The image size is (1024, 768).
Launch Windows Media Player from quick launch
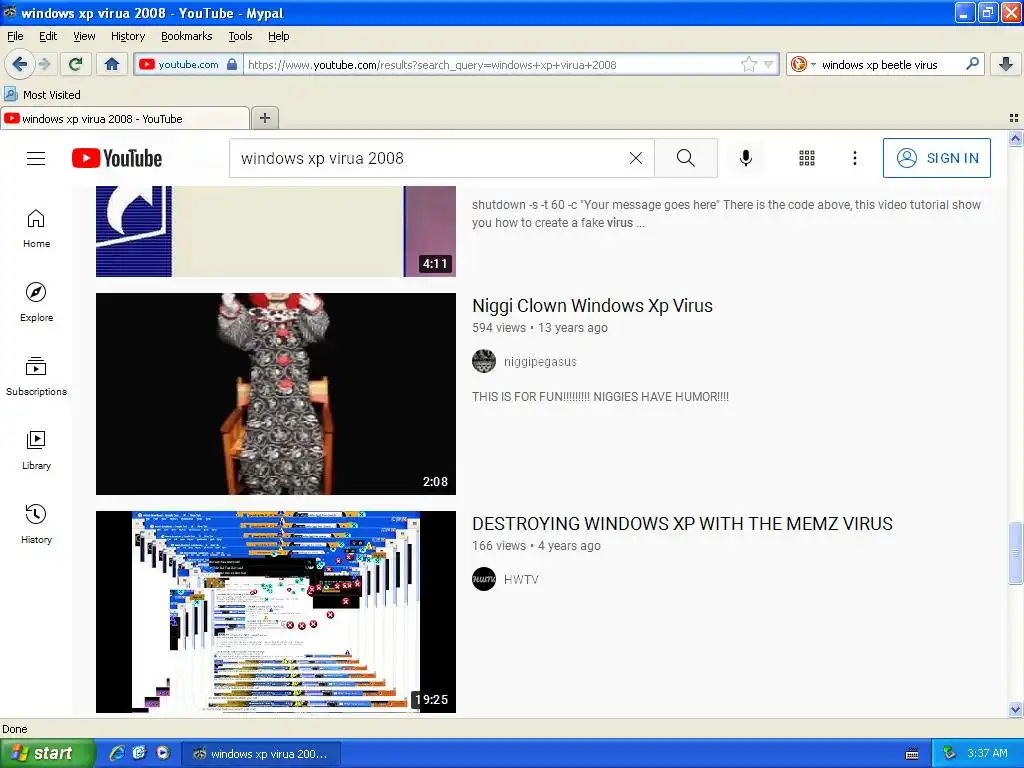pyautogui.click(x=163, y=753)
